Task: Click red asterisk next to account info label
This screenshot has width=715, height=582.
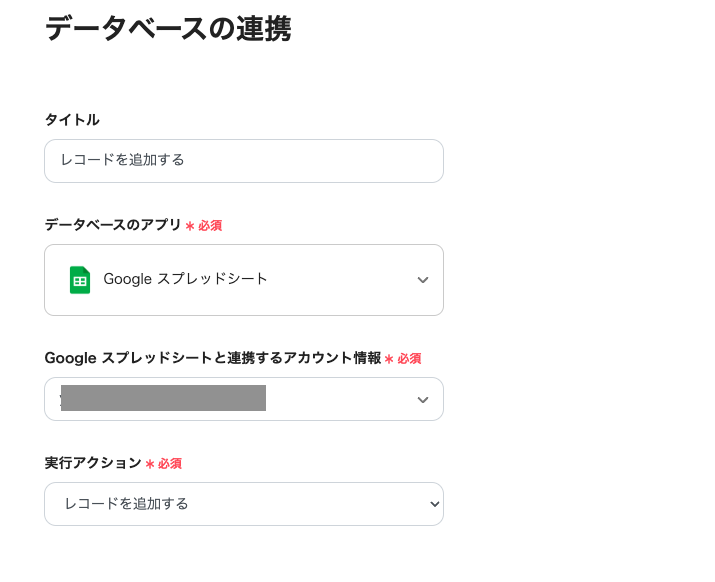Action: [x=389, y=359]
